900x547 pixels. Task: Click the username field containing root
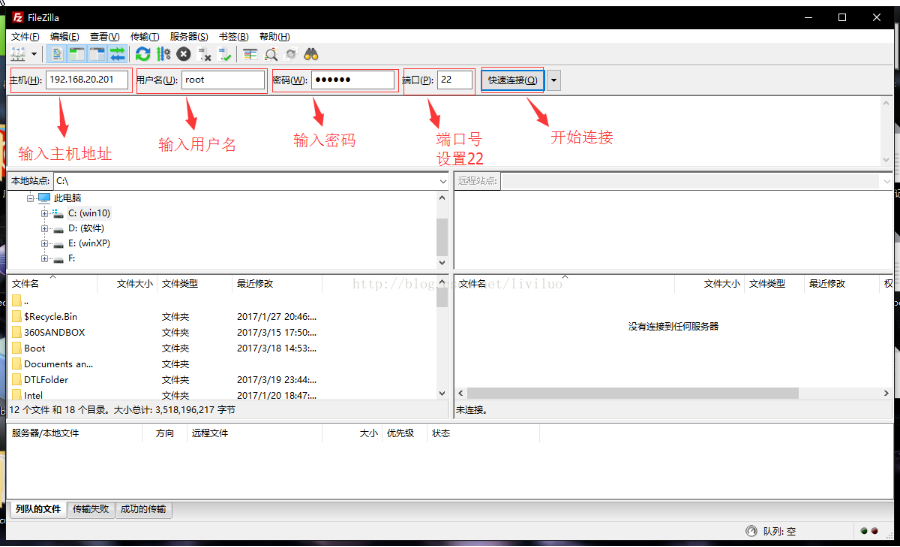point(223,80)
